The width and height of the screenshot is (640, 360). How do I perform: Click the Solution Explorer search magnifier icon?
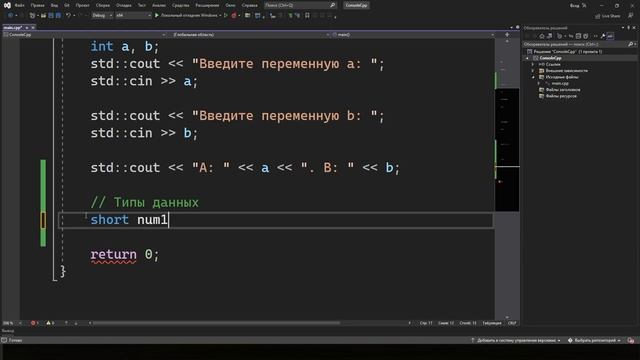pos(630,44)
